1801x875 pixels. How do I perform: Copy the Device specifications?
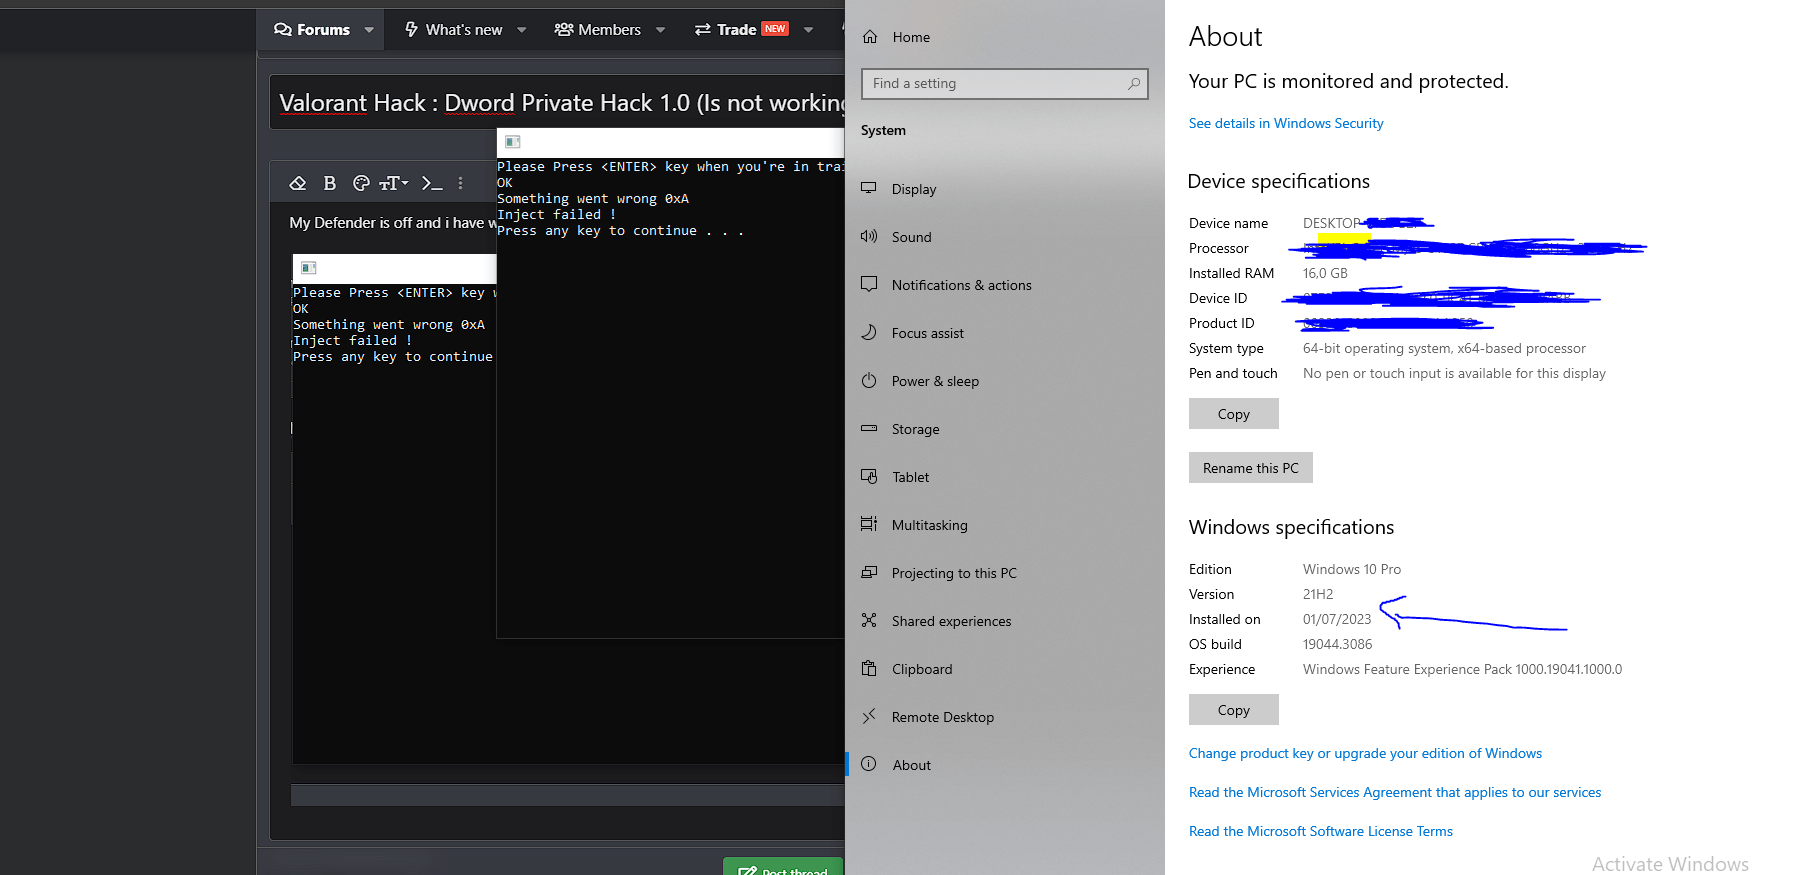pos(1233,414)
